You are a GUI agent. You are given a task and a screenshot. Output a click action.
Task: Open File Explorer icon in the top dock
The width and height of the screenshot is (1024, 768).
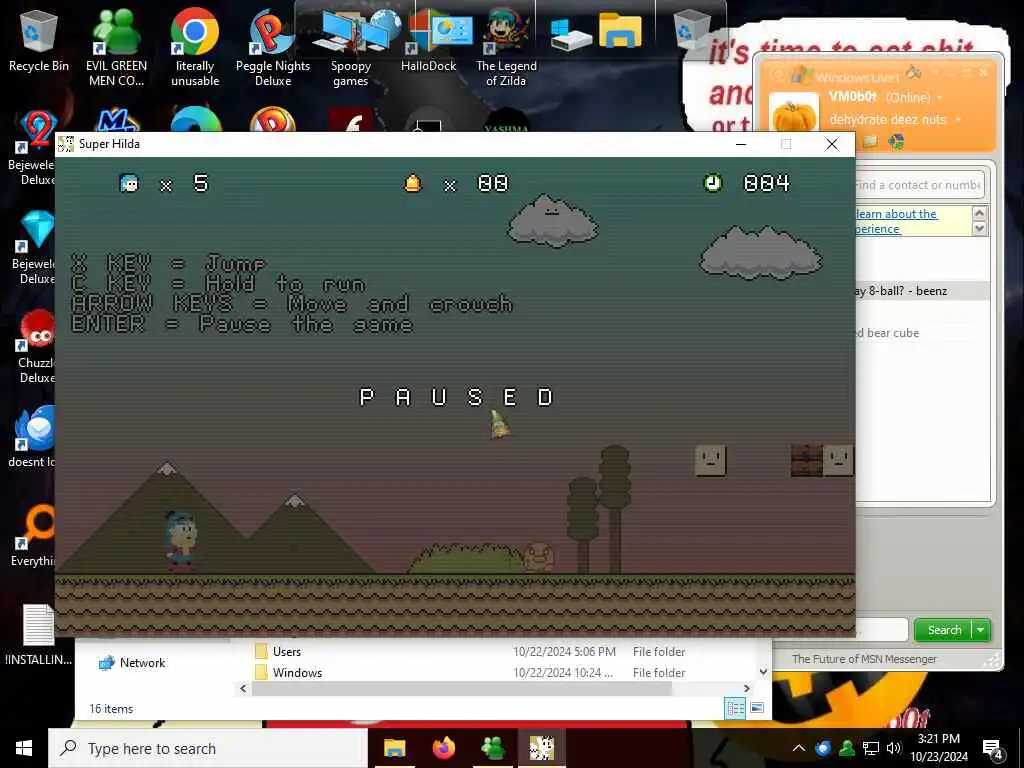click(x=620, y=31)
